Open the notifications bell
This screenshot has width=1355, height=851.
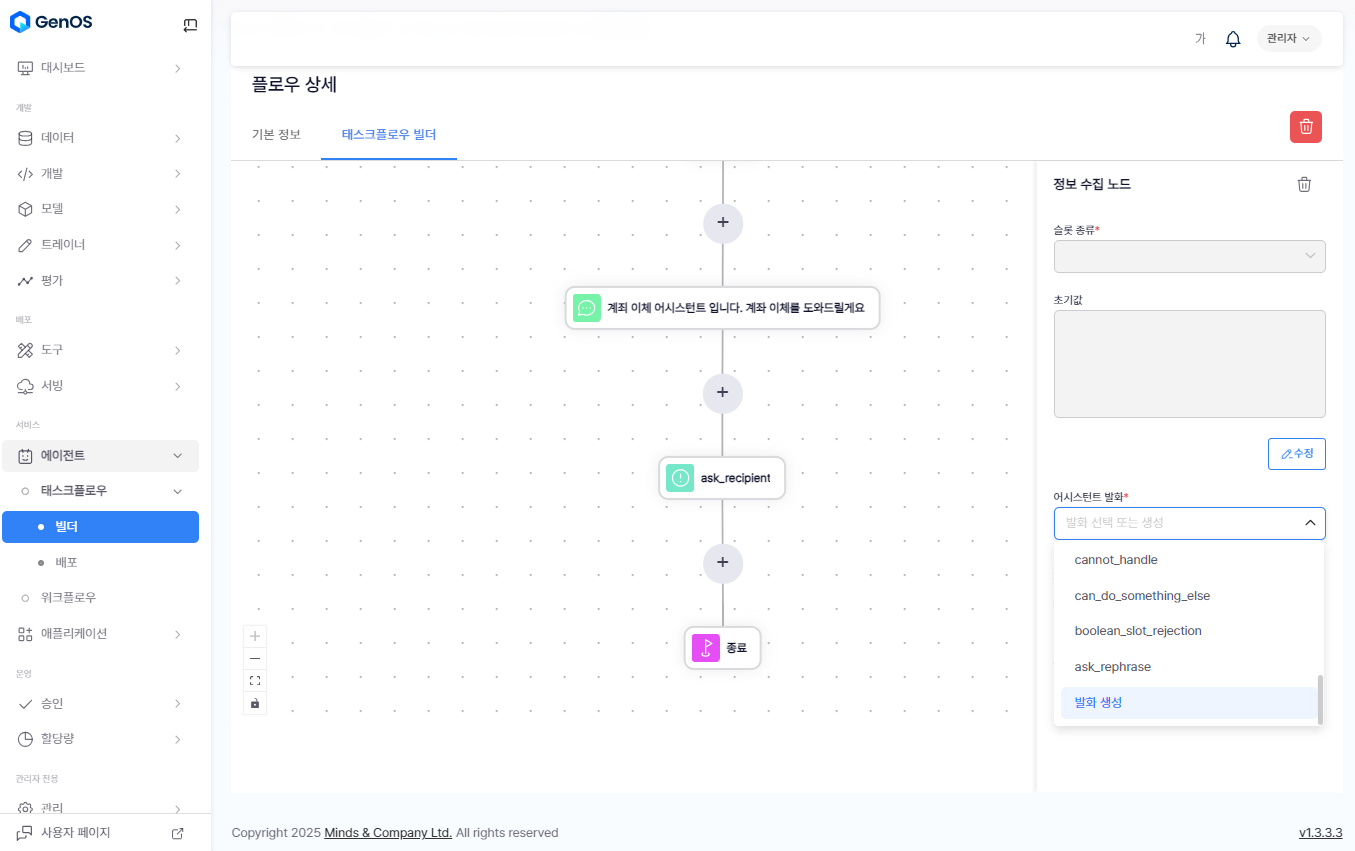(x=1233, y=39)
